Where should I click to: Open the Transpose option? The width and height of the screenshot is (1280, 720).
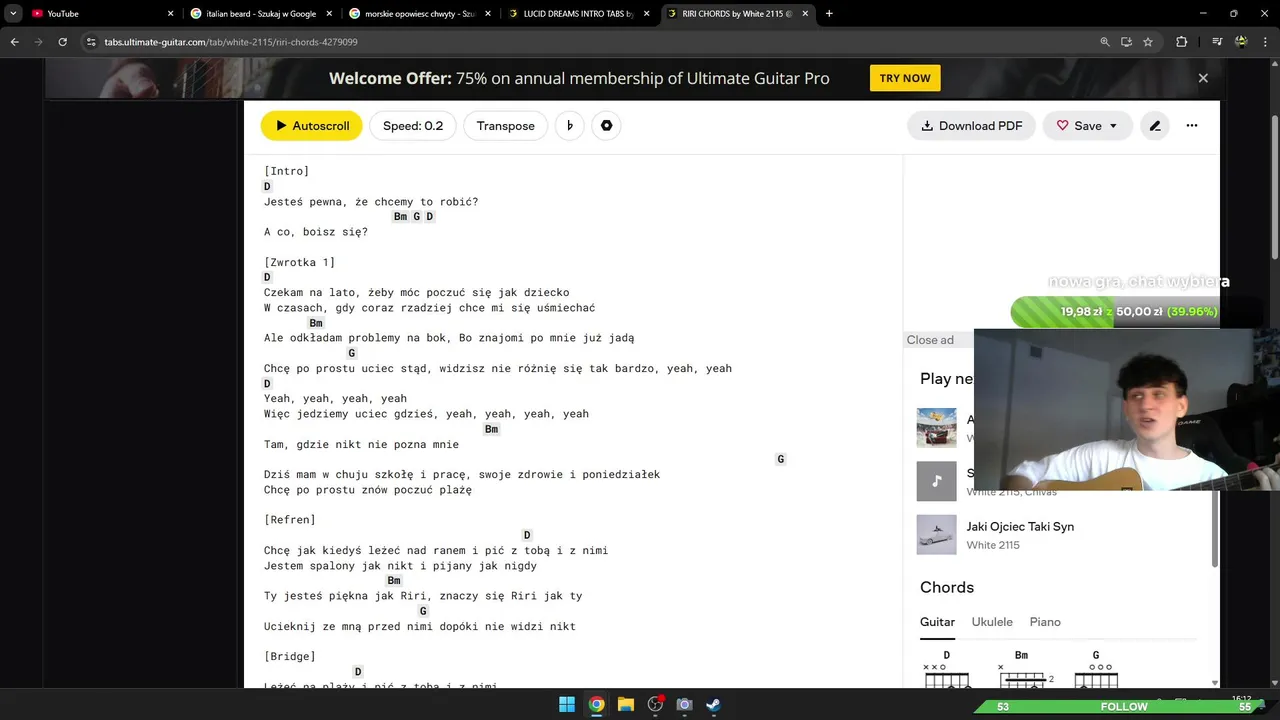505,126
